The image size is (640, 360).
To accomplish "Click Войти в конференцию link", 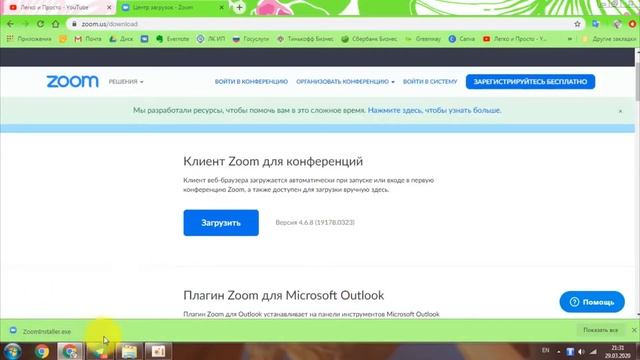I will point(251,82).
